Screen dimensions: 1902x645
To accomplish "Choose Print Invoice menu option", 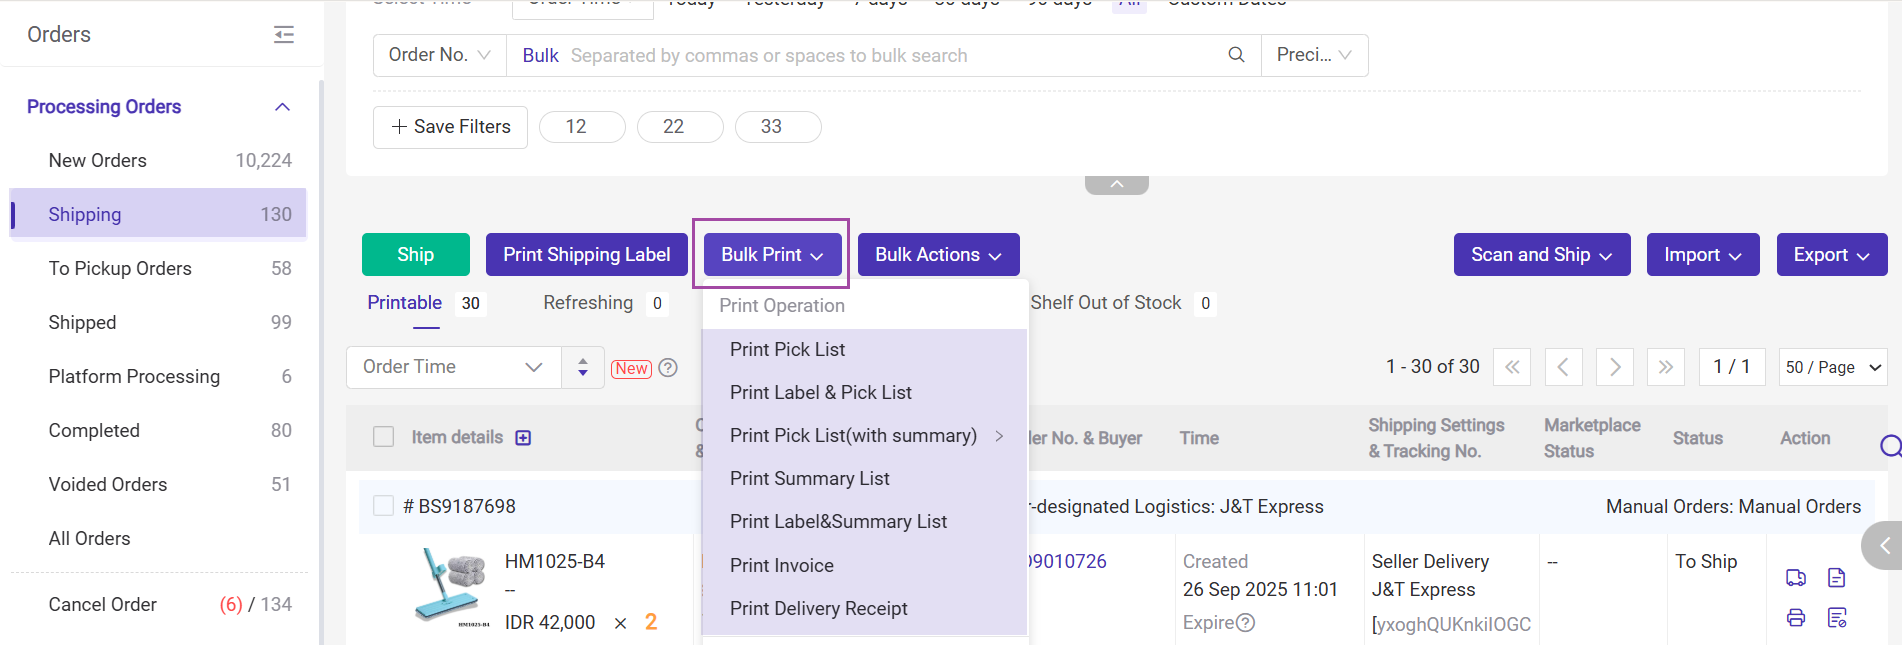I will pyautogui.click(x=781, y=565).
